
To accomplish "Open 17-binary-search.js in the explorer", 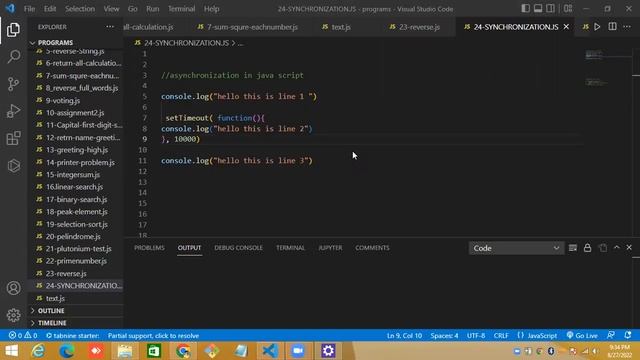I will [x=76, y=199].
